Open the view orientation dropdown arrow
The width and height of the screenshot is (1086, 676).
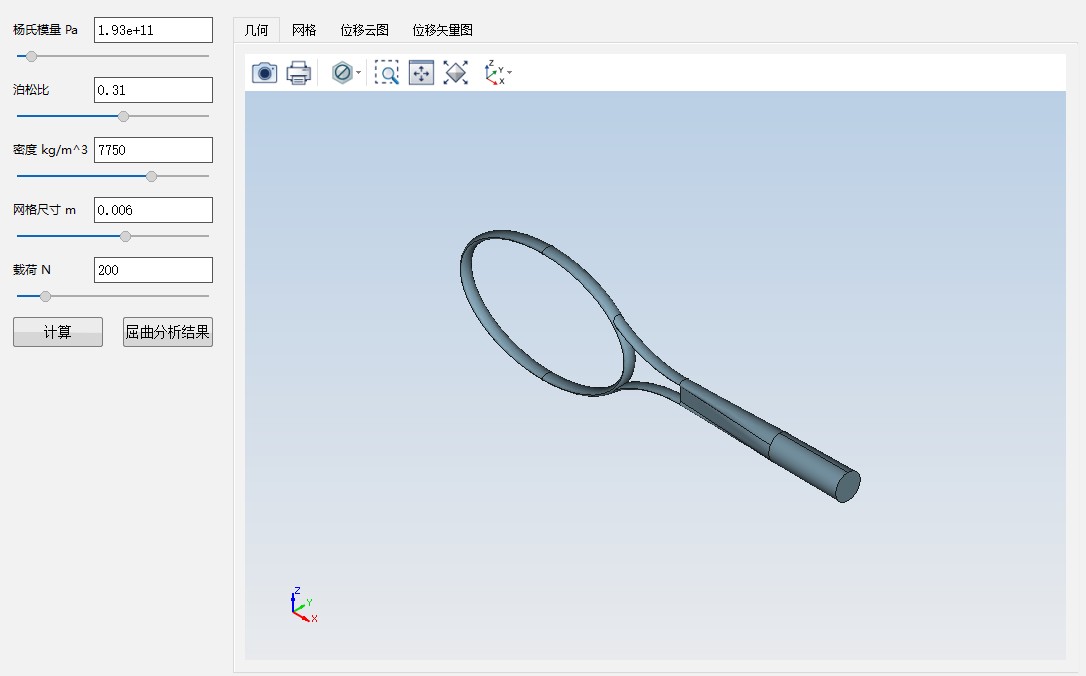pos(510,72)
